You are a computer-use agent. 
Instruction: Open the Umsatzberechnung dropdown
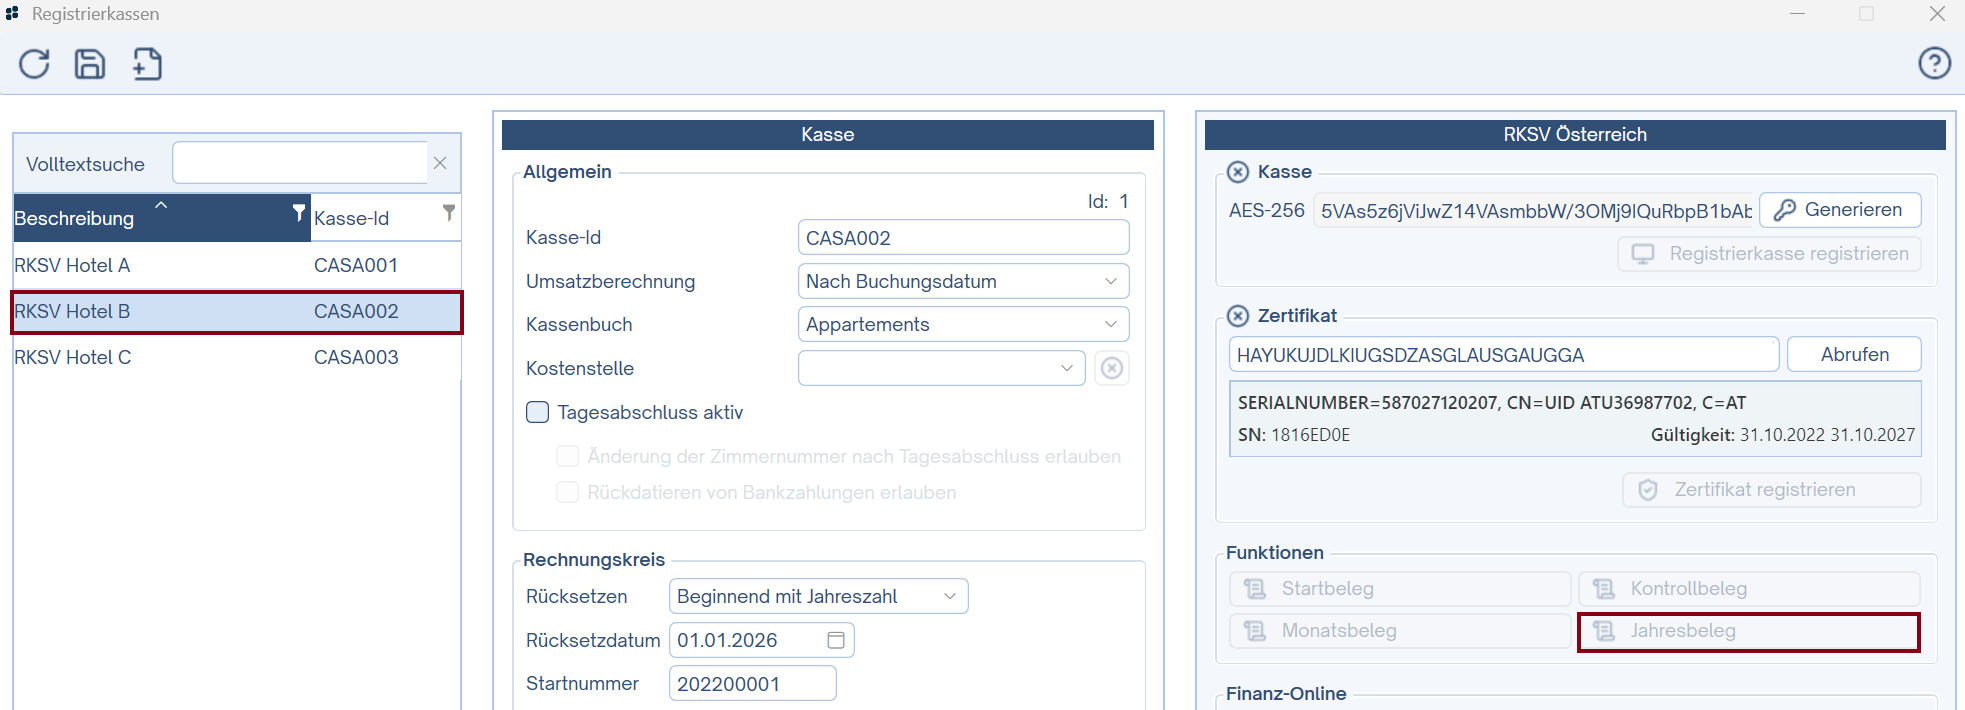pyautogui.click(x=1110, y=281)
